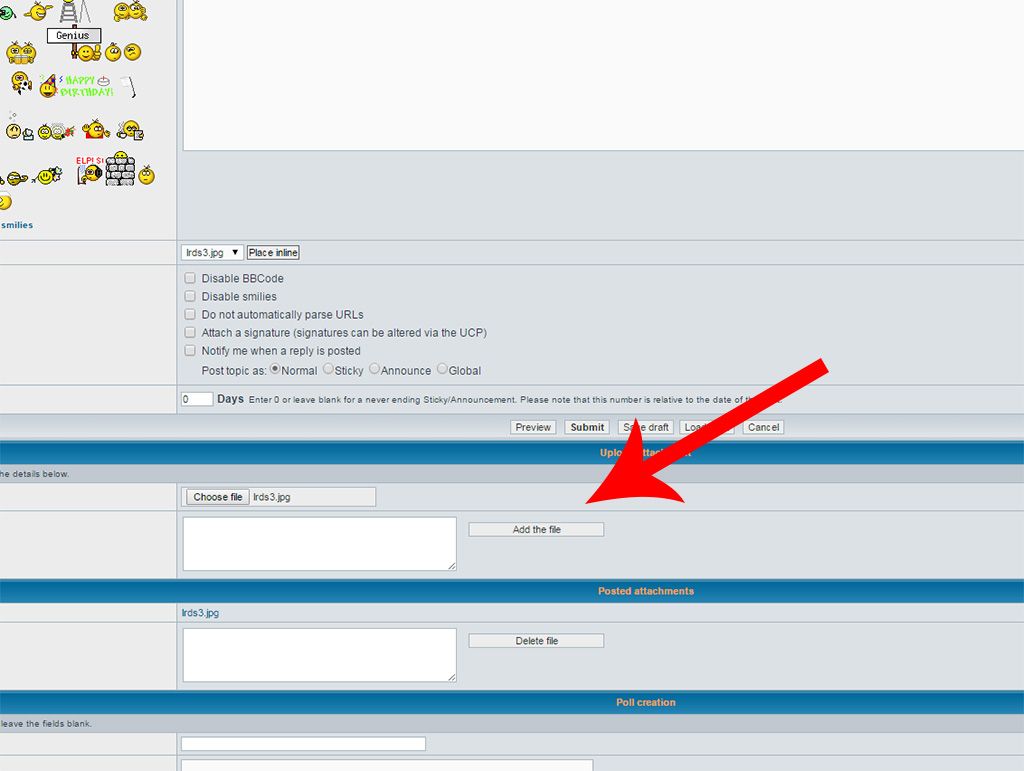Select Sticky topic type
The image size is (1024, 771).
pos(328,369)
